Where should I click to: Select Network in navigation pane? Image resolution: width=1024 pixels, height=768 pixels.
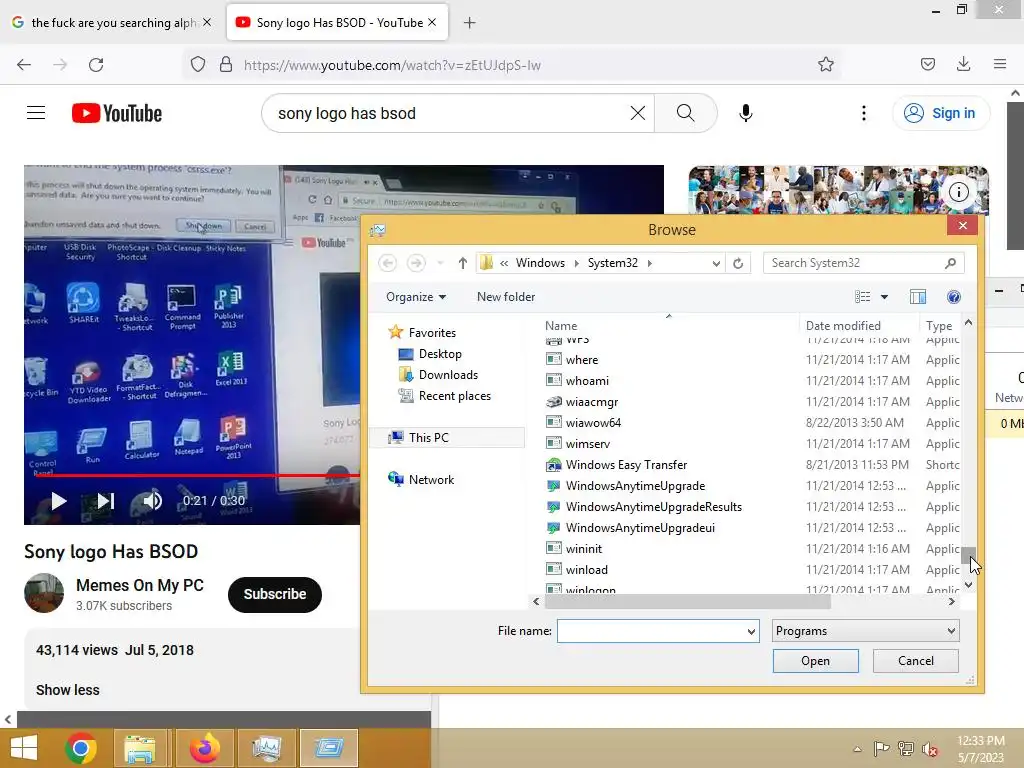click(431, 479)
